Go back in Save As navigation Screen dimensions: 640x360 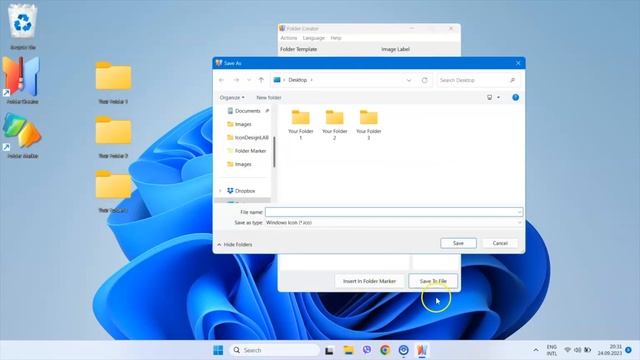click(x=222, y=80)
